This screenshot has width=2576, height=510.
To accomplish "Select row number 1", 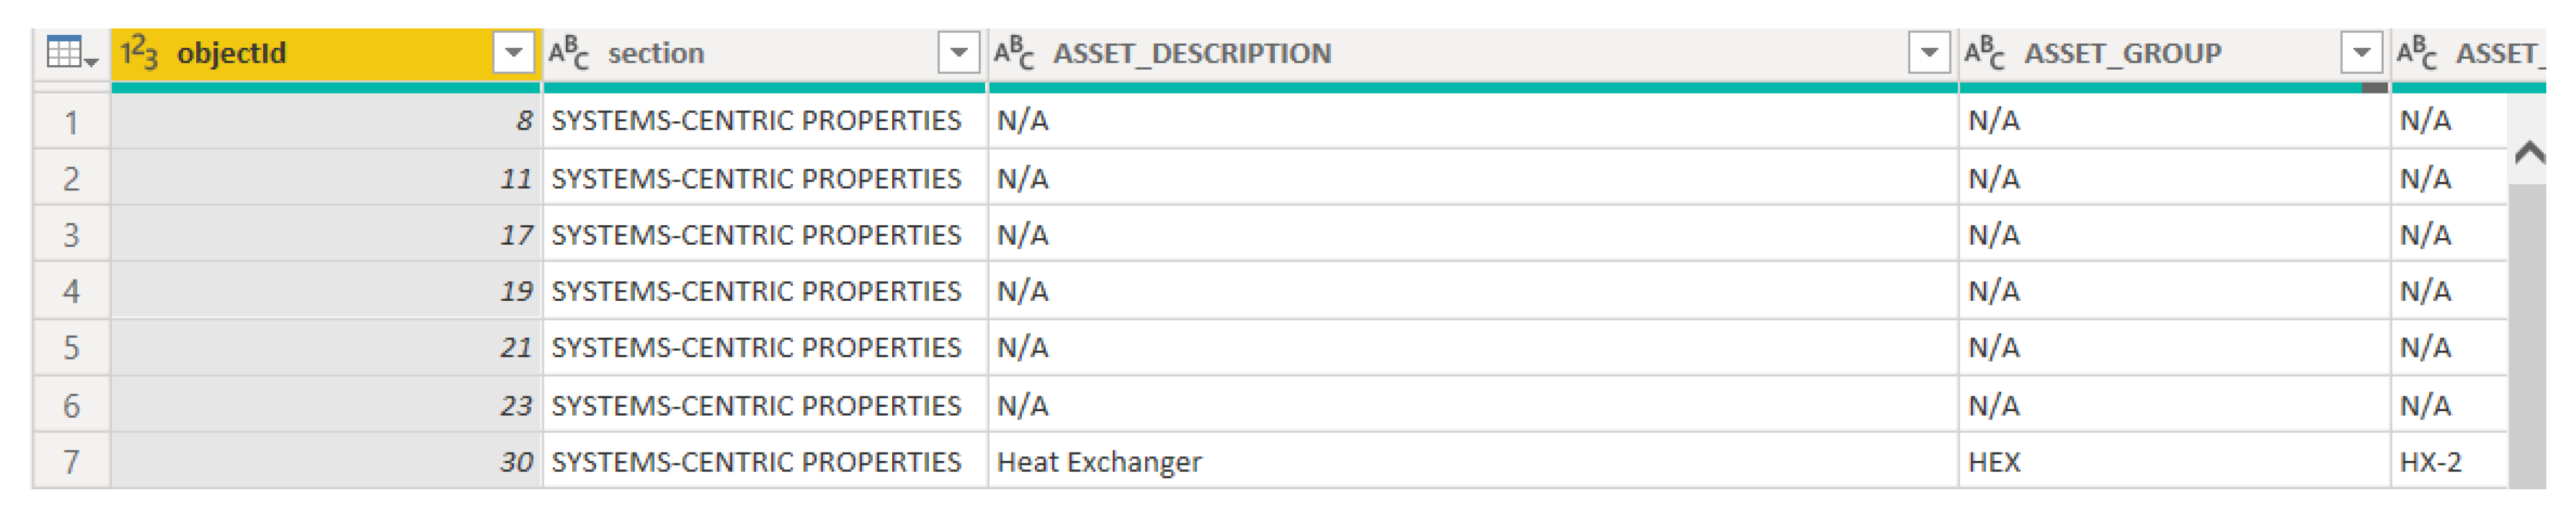I will [71, 123].
